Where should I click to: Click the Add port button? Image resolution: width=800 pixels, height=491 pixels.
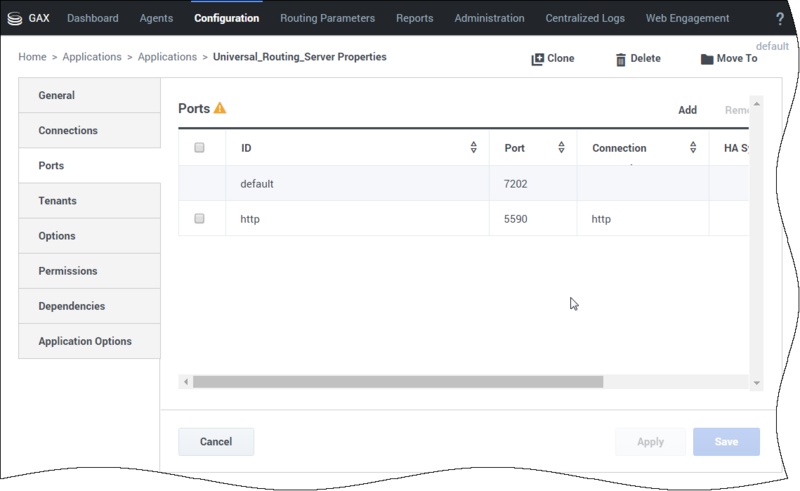click(x=687, y=110)
